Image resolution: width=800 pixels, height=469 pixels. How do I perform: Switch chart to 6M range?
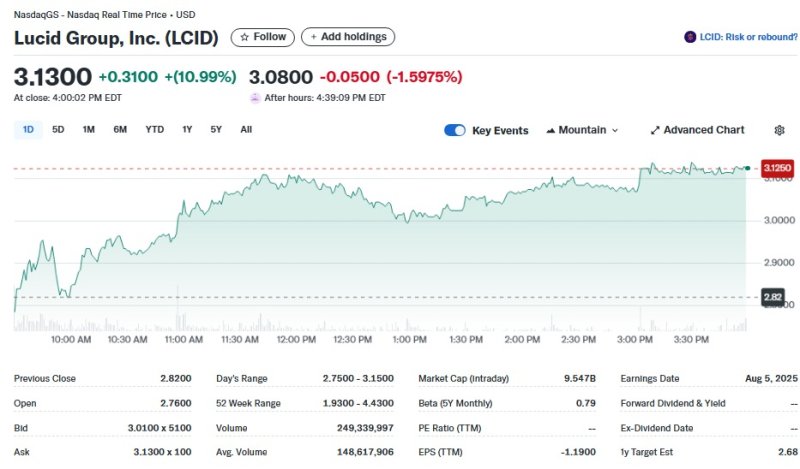[x=120, y=129]
